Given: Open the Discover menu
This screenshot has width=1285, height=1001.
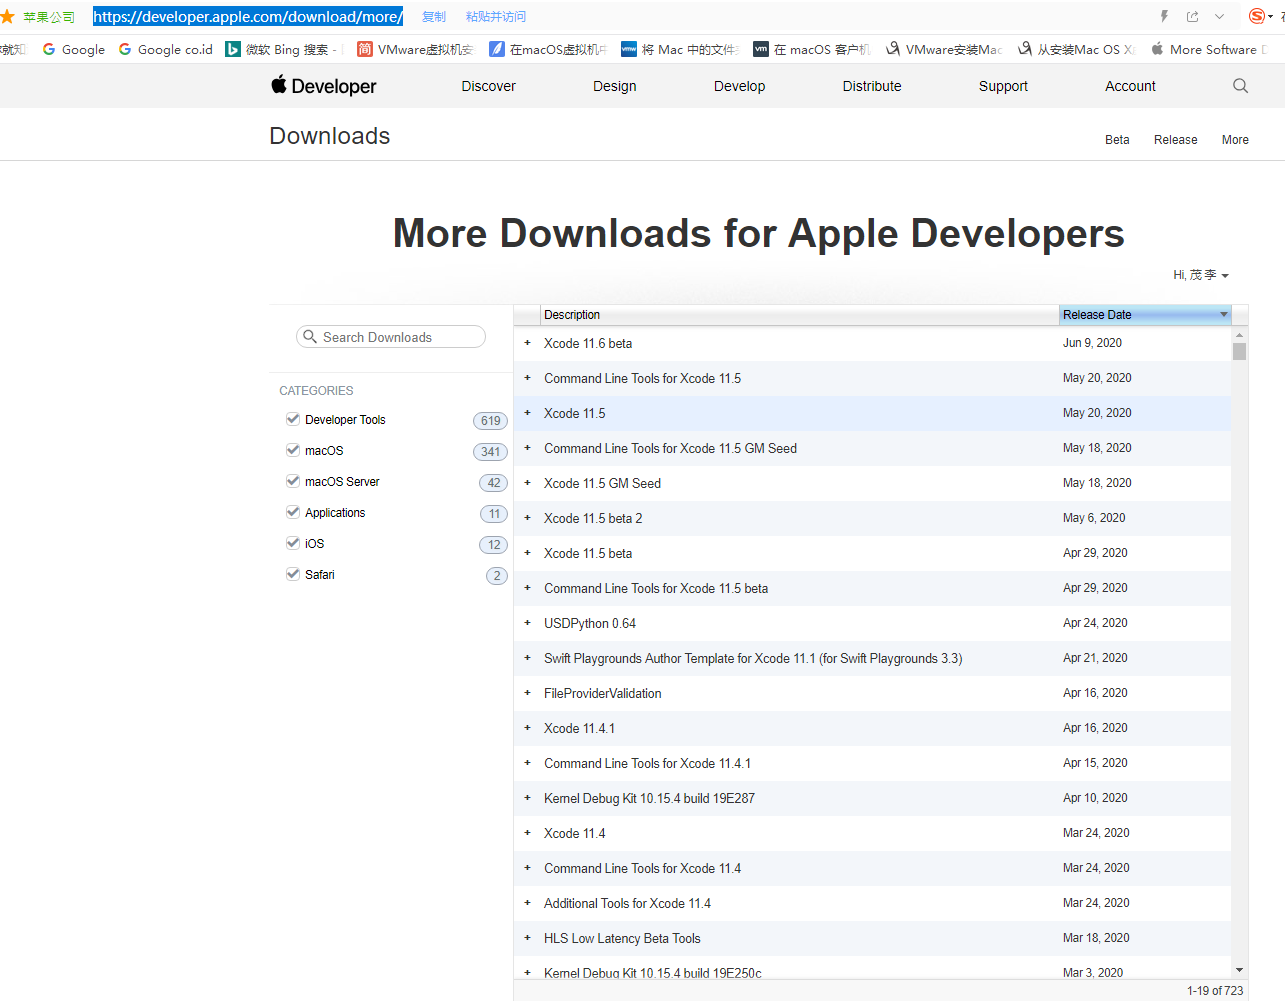Looking at the screenshot, I should [489, 86].
